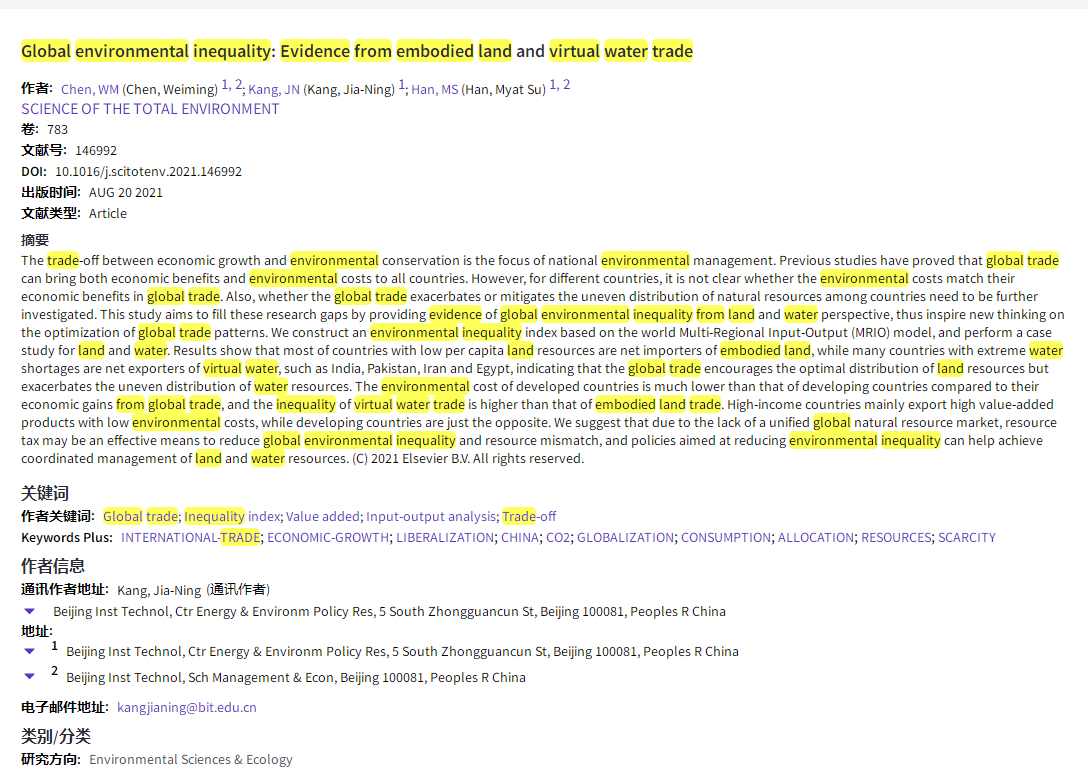Viewport: 1088px width, 776px height.
Task: Select the LIBERALIZATION keyword
Action: click(x=440, y=537)
